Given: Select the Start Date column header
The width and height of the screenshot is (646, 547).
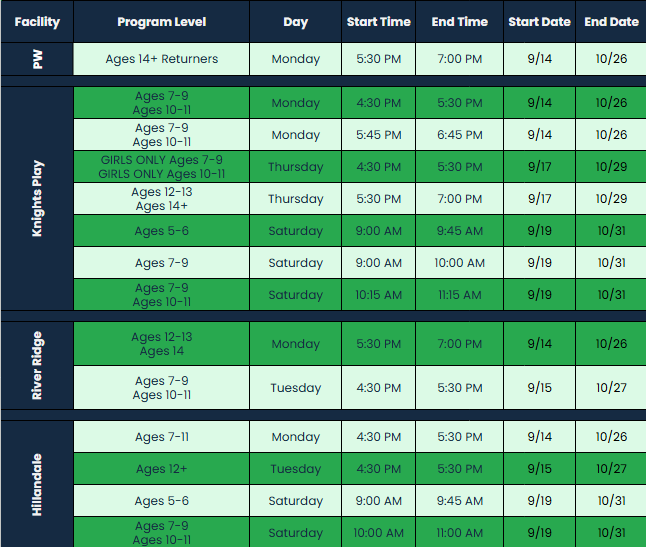Looking at the screenshot, I should click(x=539, y=21).
